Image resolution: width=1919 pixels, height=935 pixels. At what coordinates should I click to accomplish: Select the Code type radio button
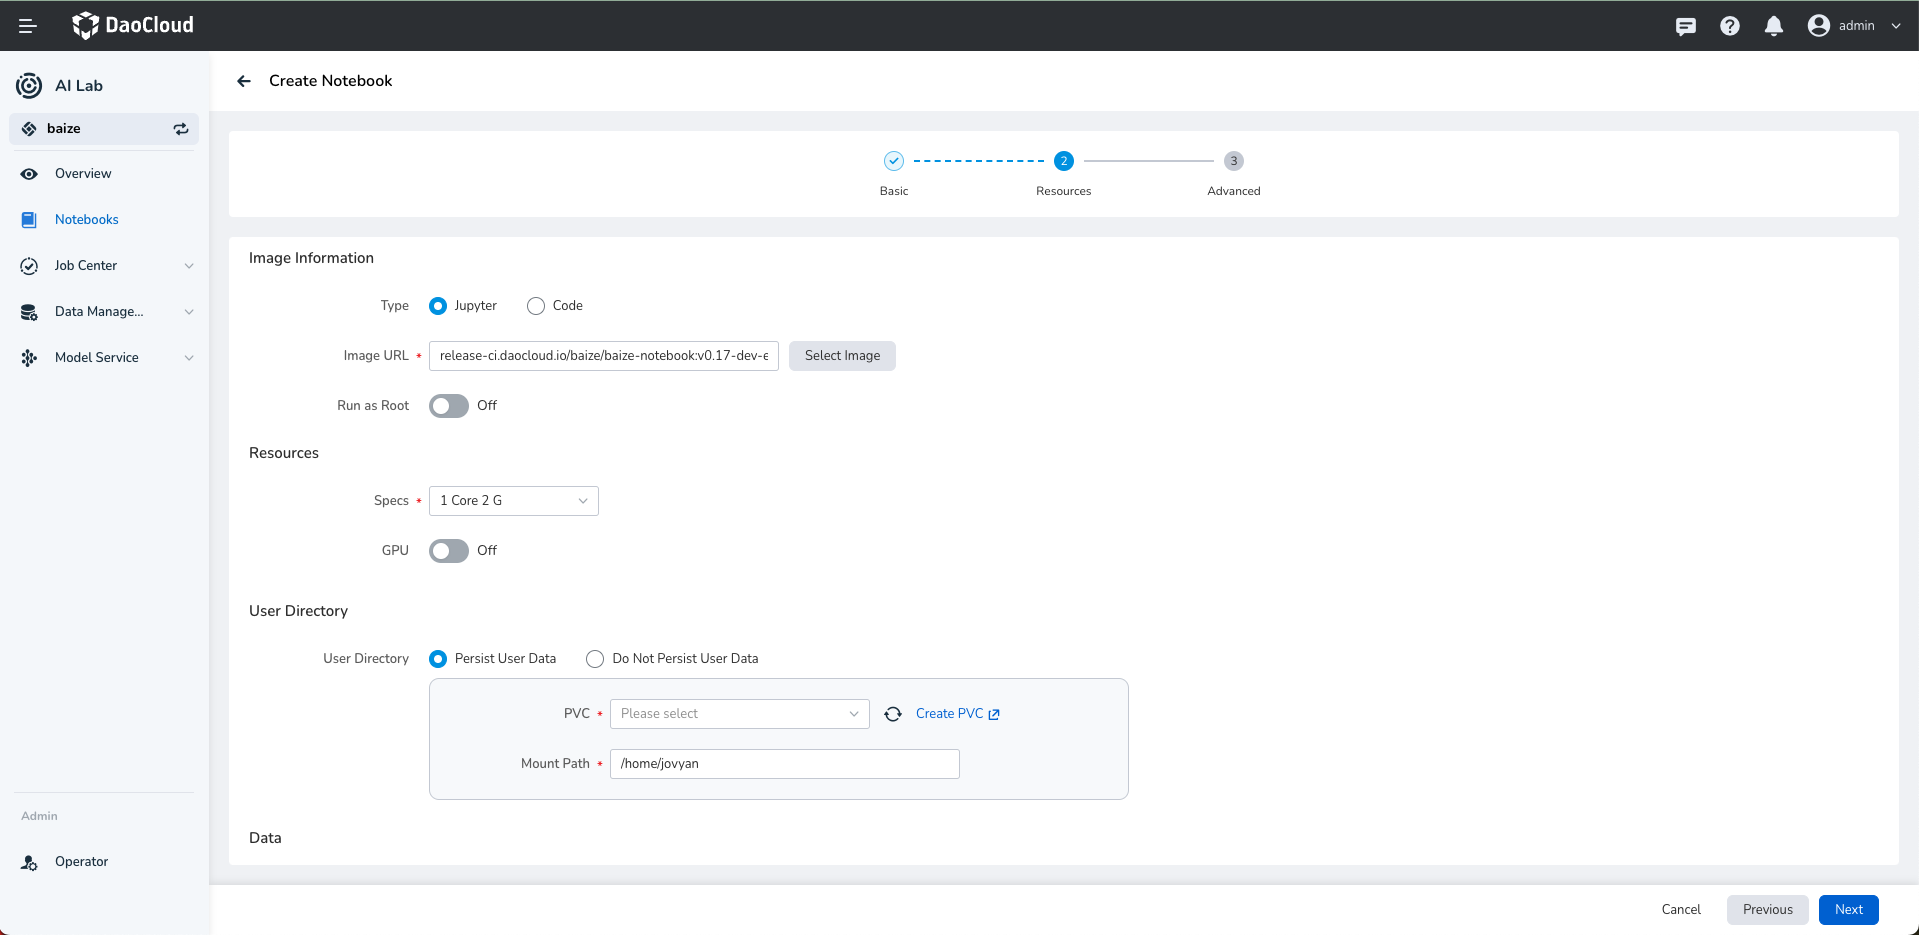(536, 306)
